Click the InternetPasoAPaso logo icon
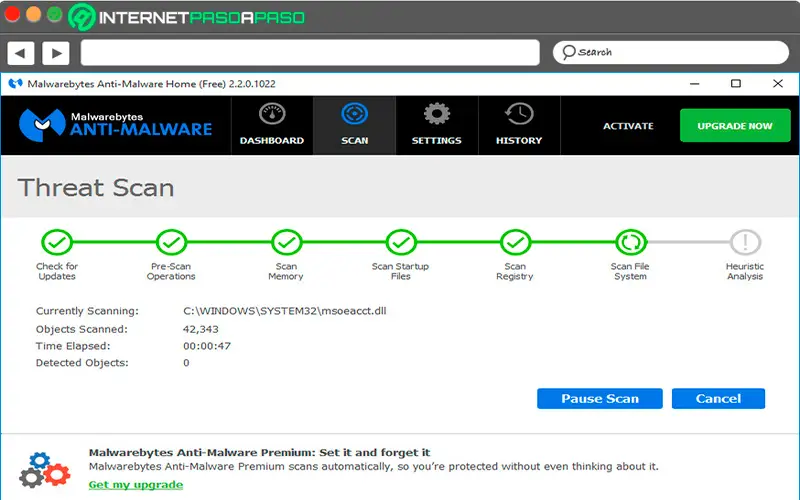The image size is (800, 500). (x=82, y=17)
